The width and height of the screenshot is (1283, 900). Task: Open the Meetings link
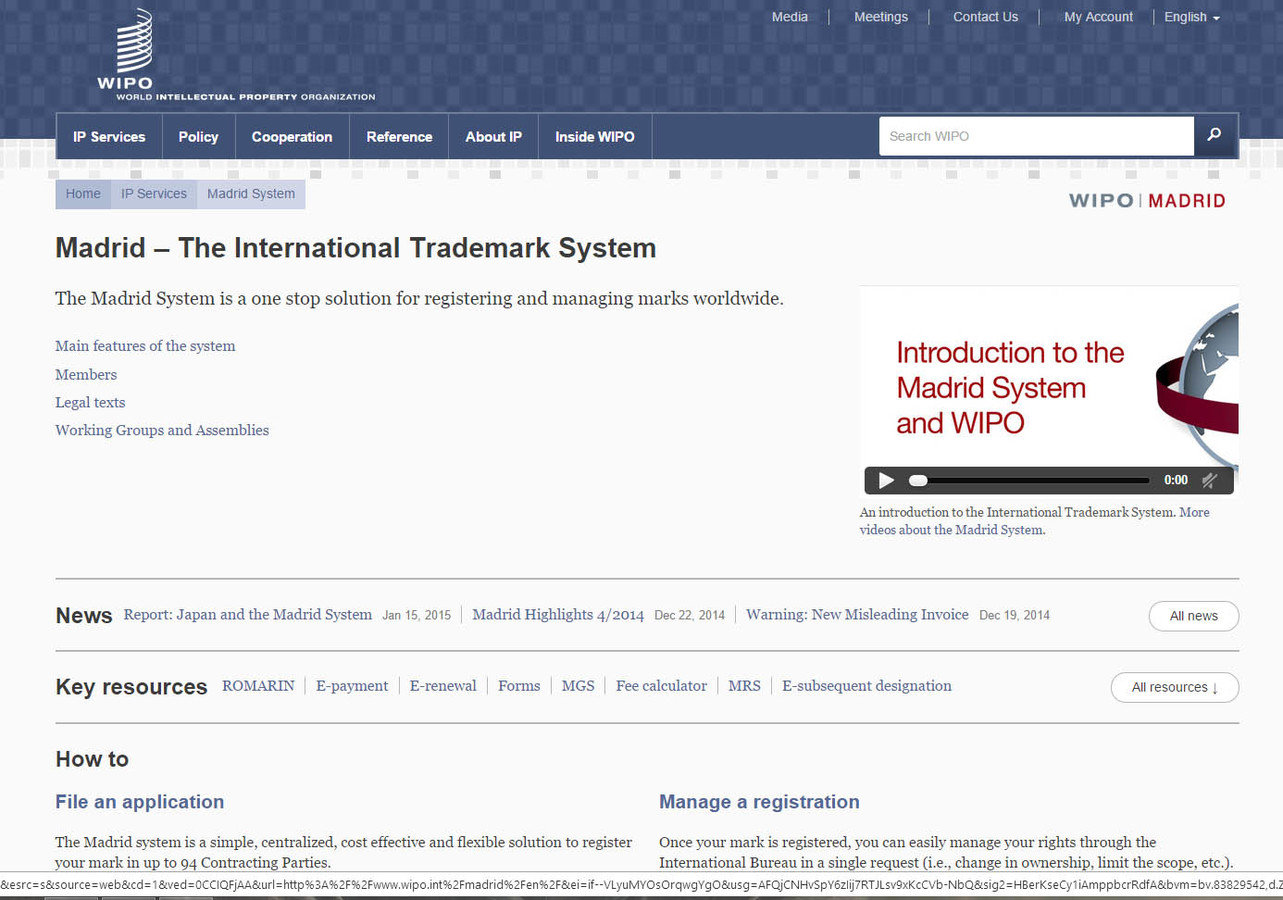click(881, 17)
